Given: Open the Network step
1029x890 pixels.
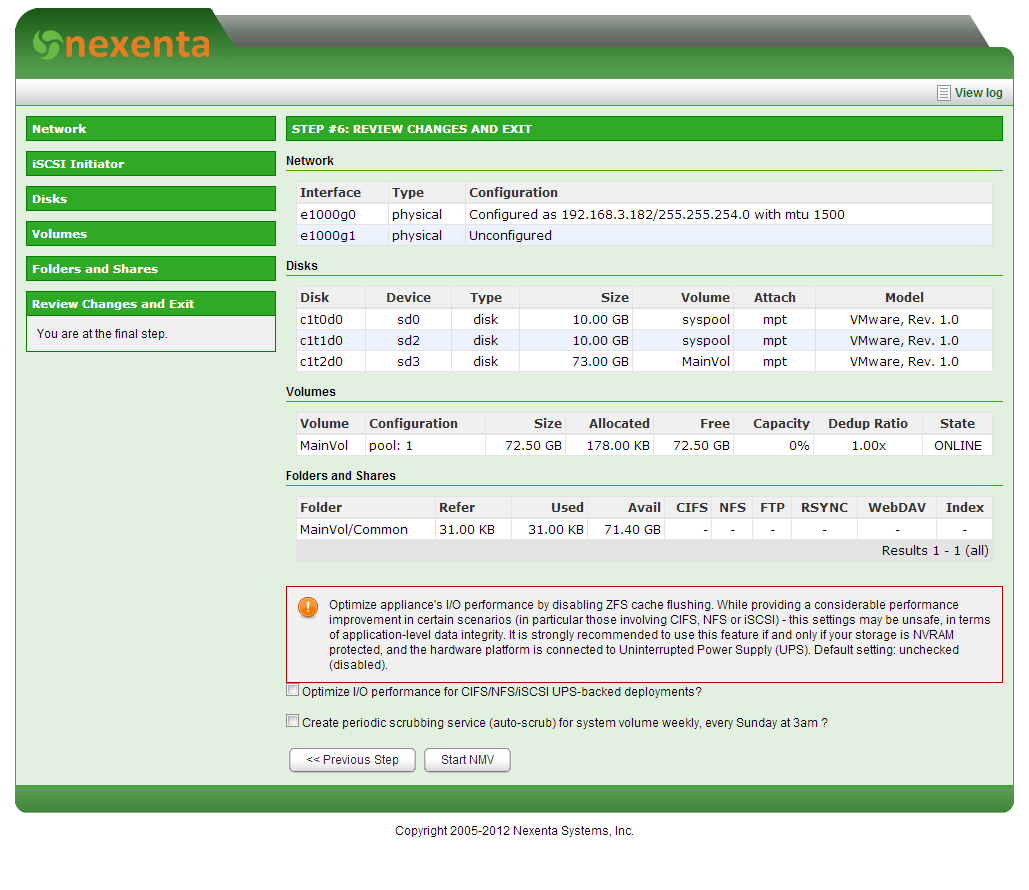Looking at the screenshot, I should (x=151, y=129).
